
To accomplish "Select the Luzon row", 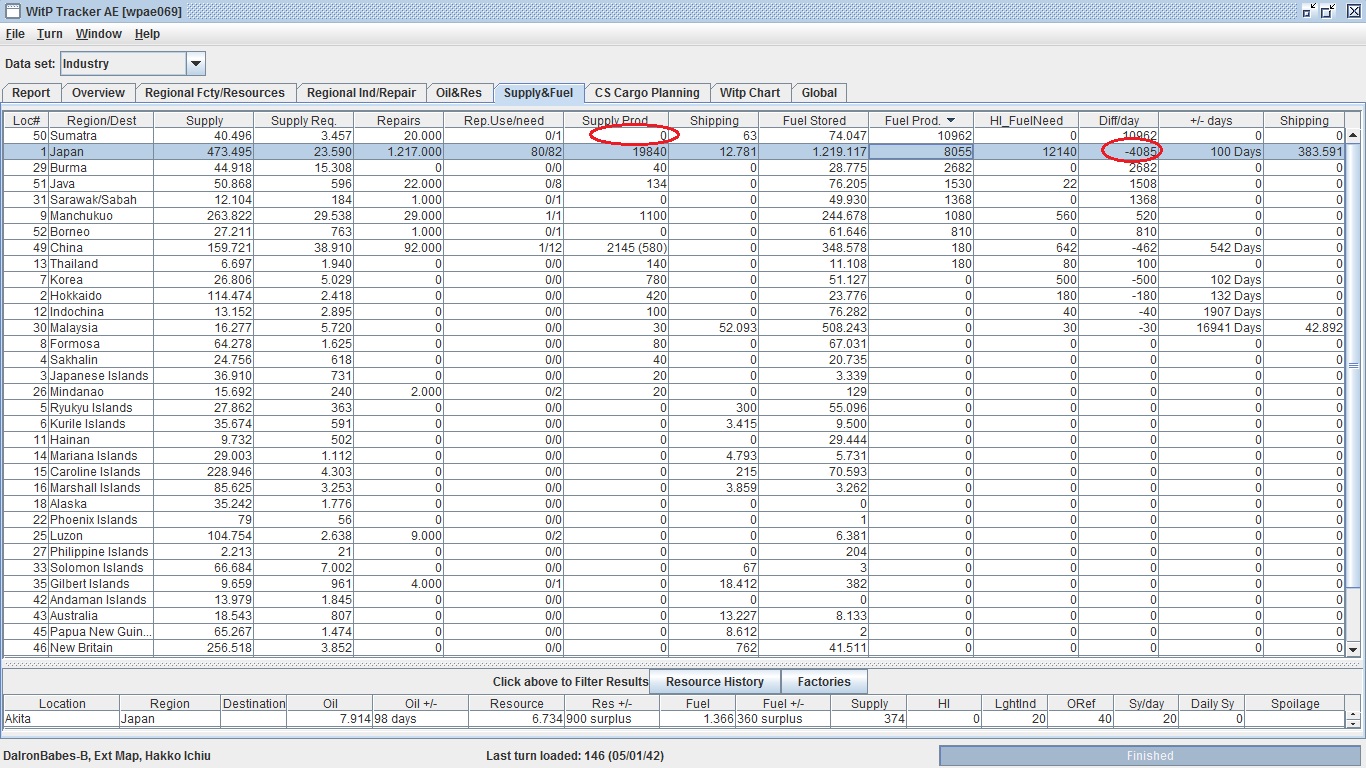I will click(674, 536).
